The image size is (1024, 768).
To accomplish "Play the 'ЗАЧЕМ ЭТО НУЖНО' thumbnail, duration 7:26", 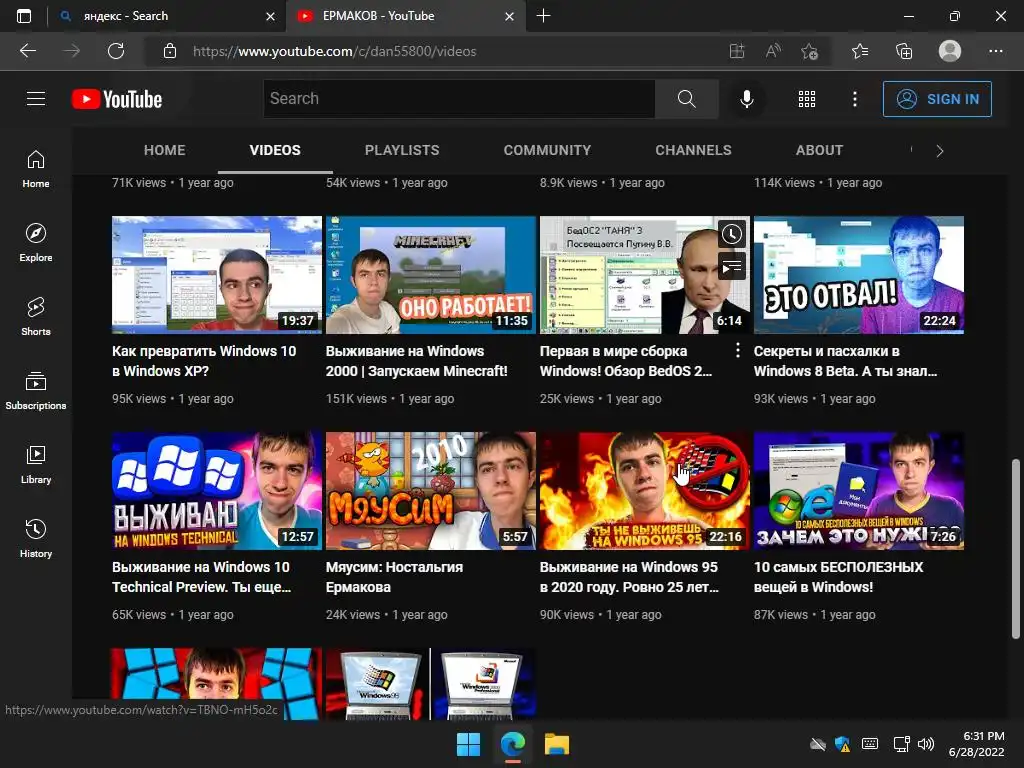I will tap(859, 490).
